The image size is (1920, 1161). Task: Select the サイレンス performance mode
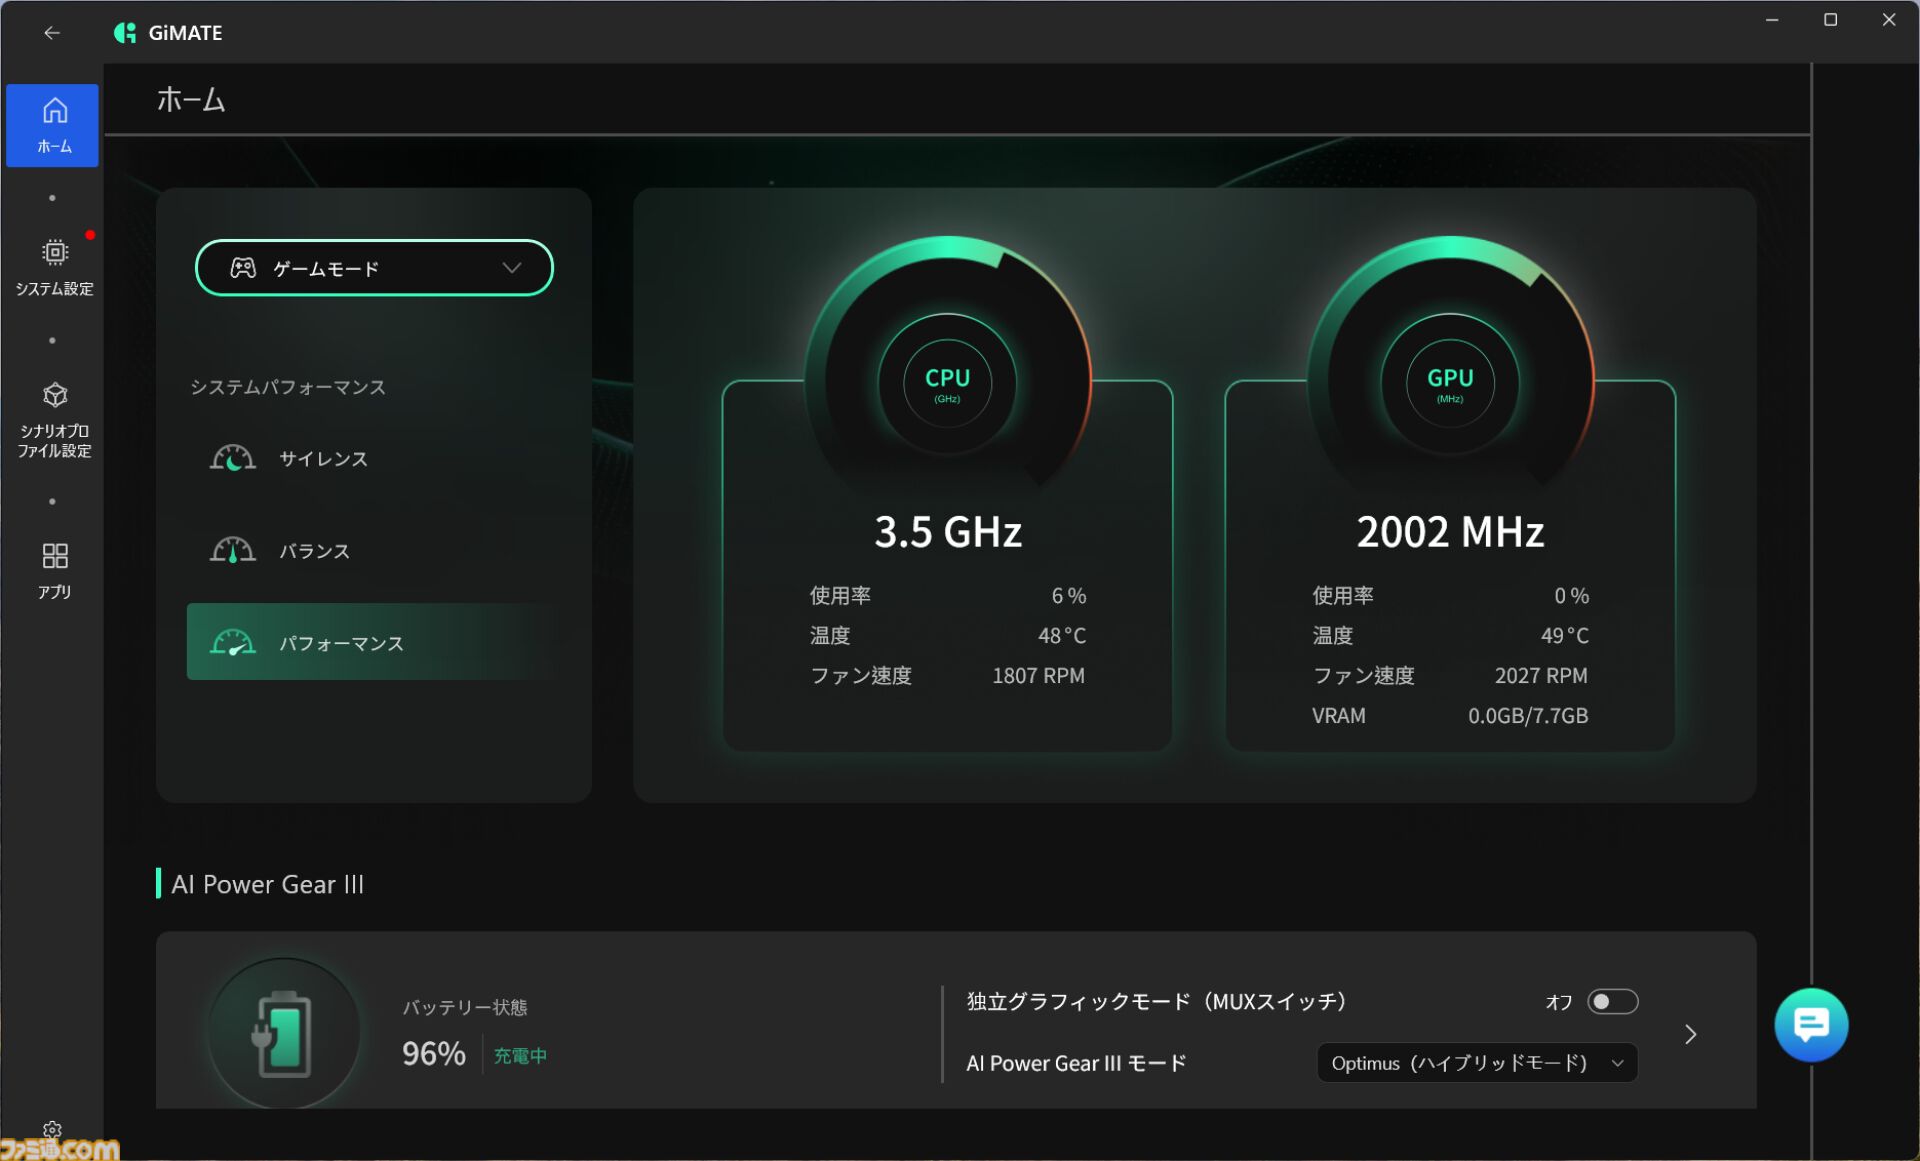[x=374, y=459]
